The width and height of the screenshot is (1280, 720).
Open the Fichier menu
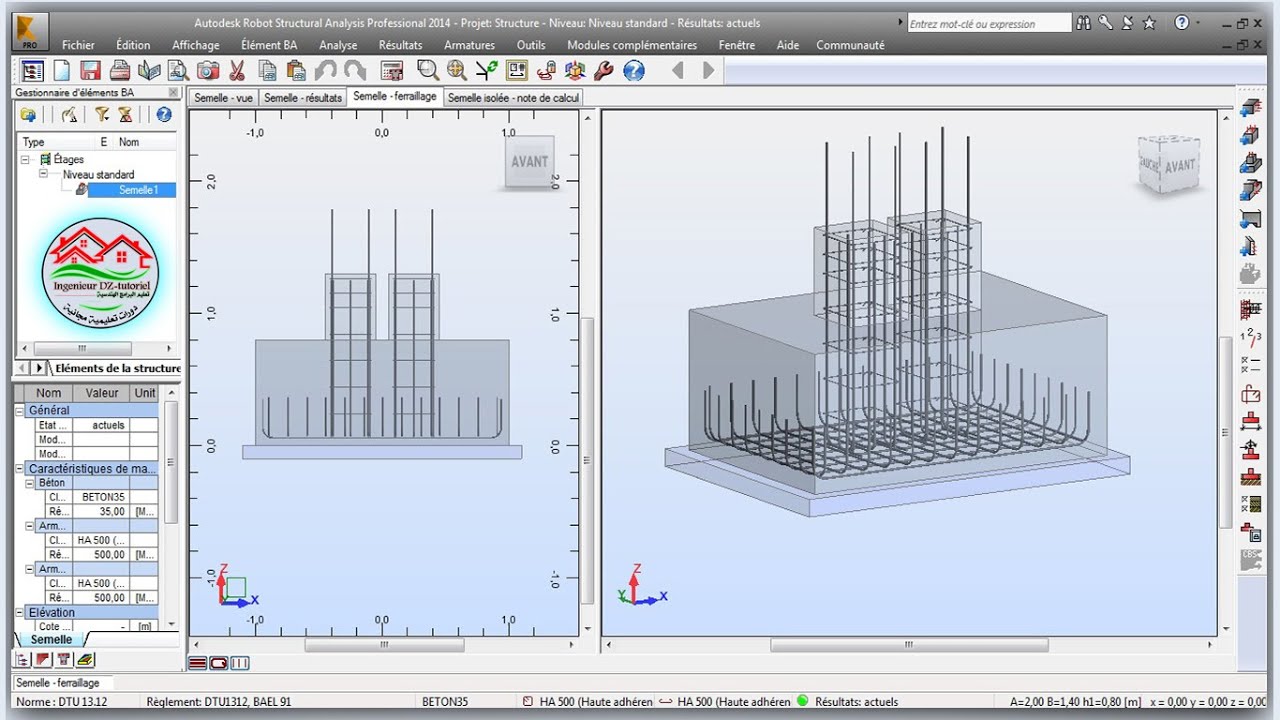tap(78, 45)
